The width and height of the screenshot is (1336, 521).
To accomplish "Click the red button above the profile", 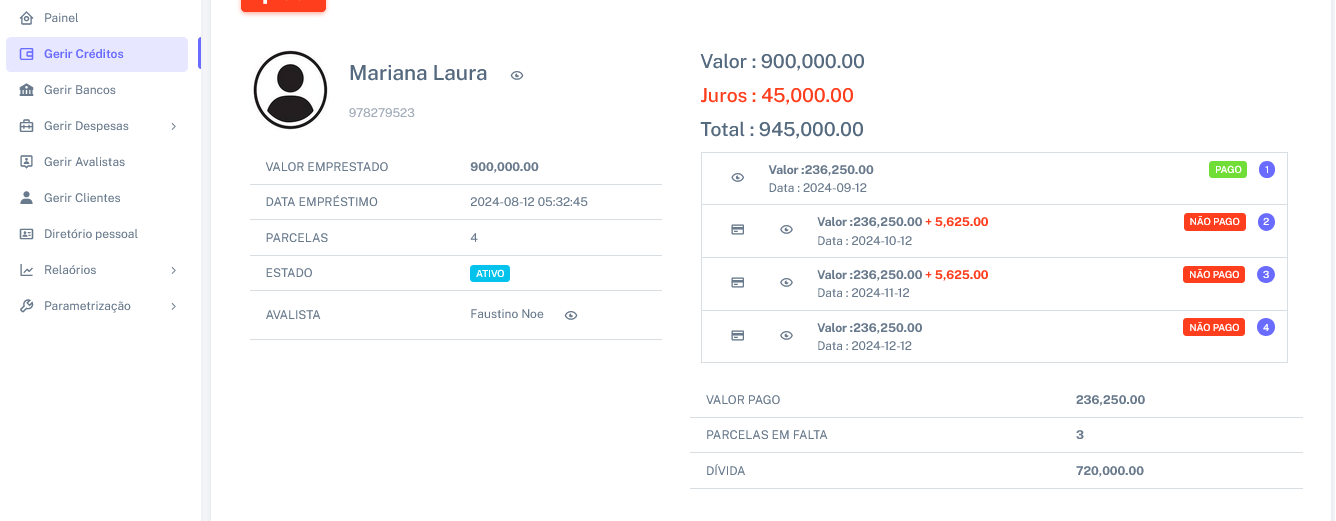I will pos(283,4).
